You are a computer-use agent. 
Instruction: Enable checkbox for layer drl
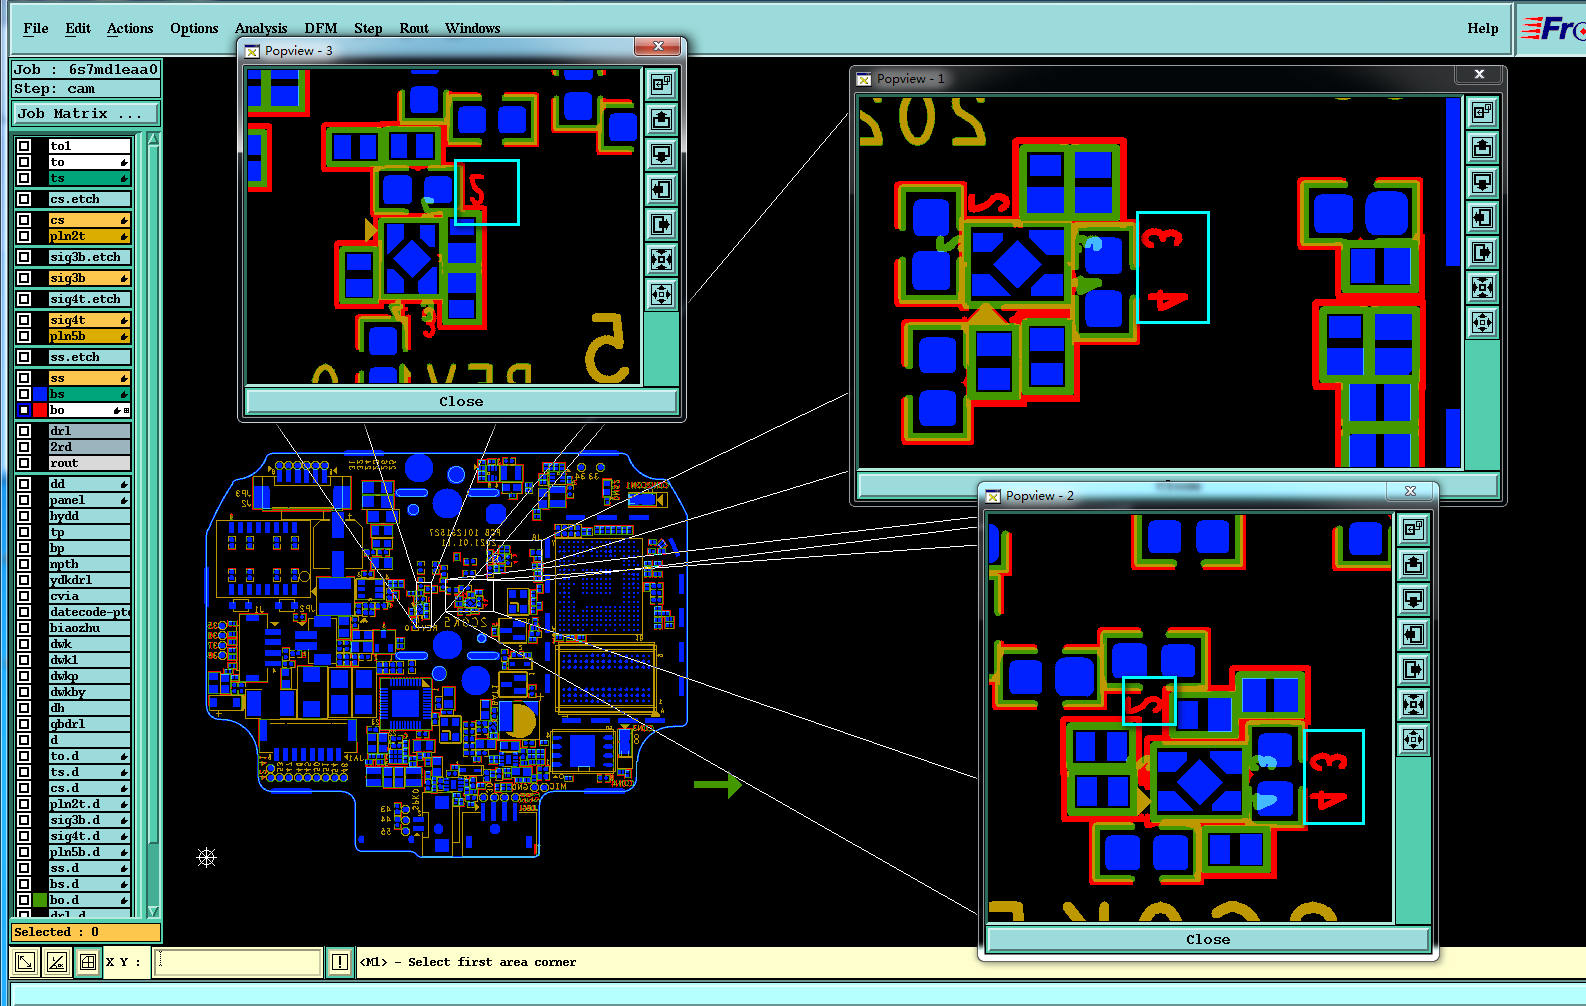coord(24,431)
